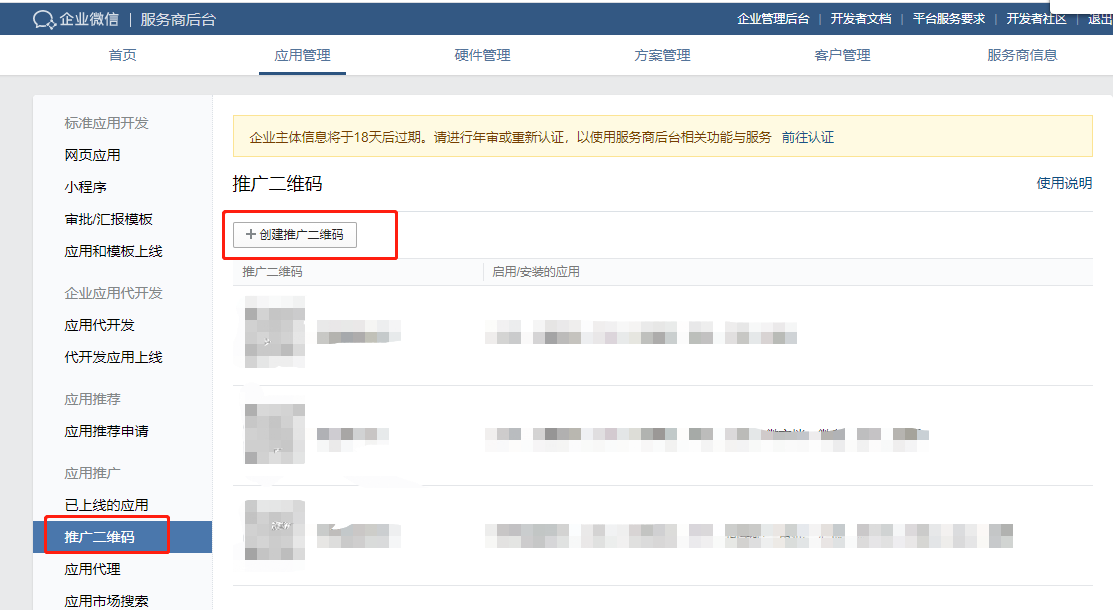Switch to 硬件管理 tab
The height and width of the screenshot is (610, 1113).
tap(483, 55)
